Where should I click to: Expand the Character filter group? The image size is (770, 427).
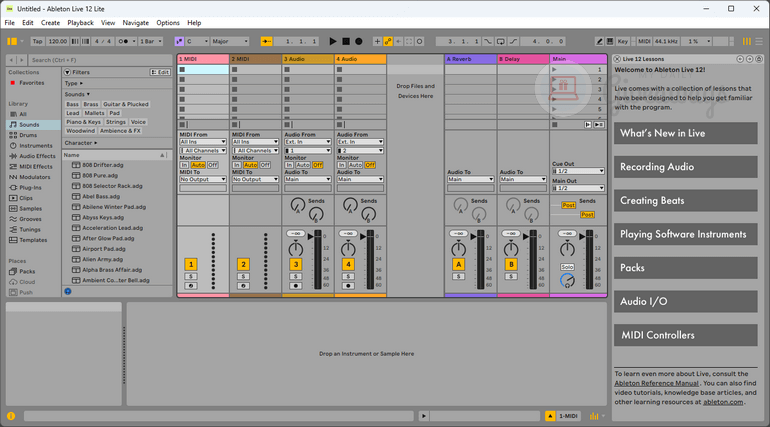point(81,143)
